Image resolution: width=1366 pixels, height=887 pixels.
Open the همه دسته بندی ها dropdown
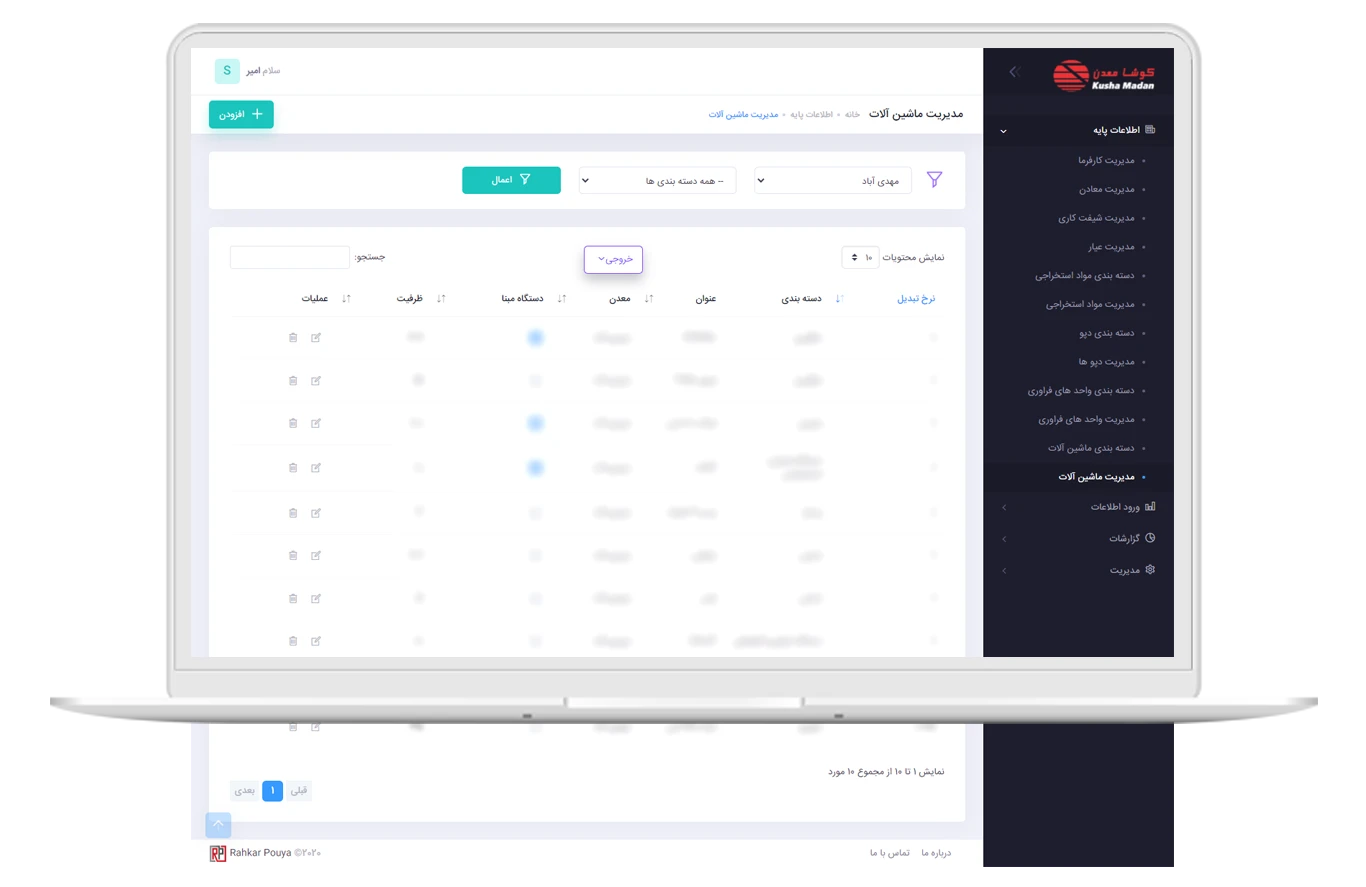pyautogui.click(x=657, y=181)
